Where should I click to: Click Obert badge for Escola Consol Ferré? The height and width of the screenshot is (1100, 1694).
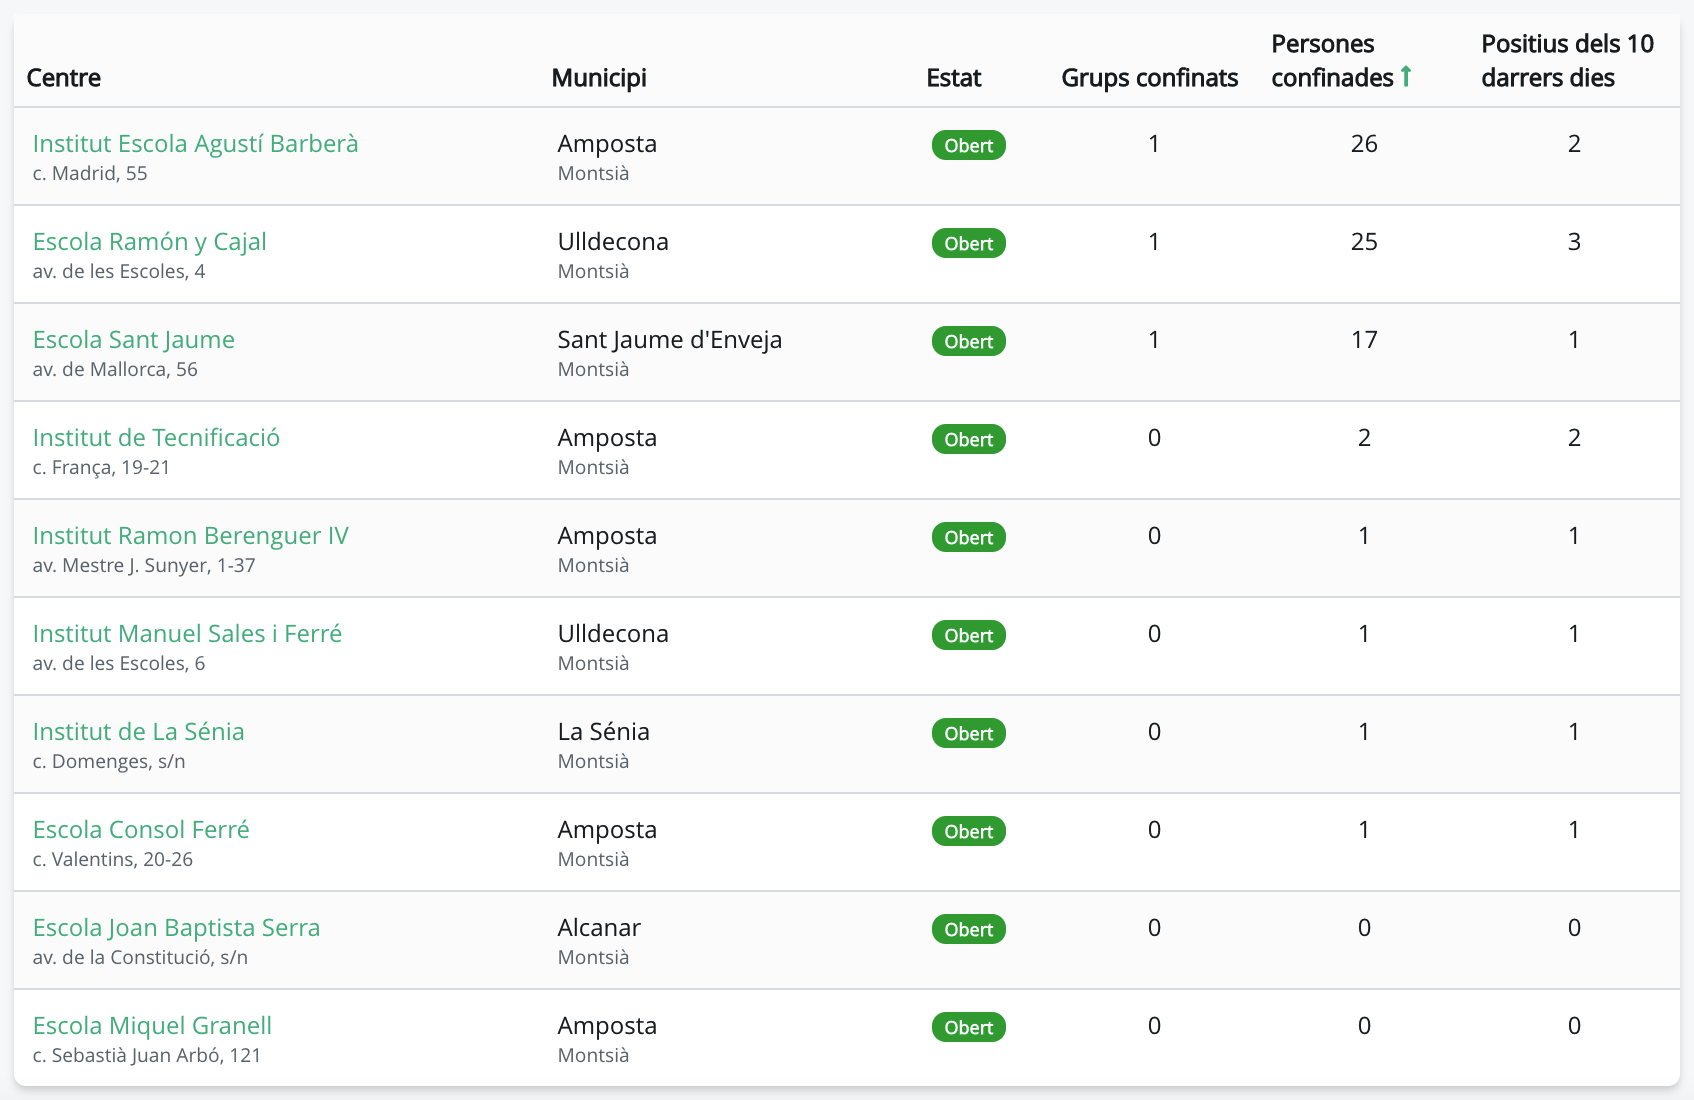coord(969,831)
